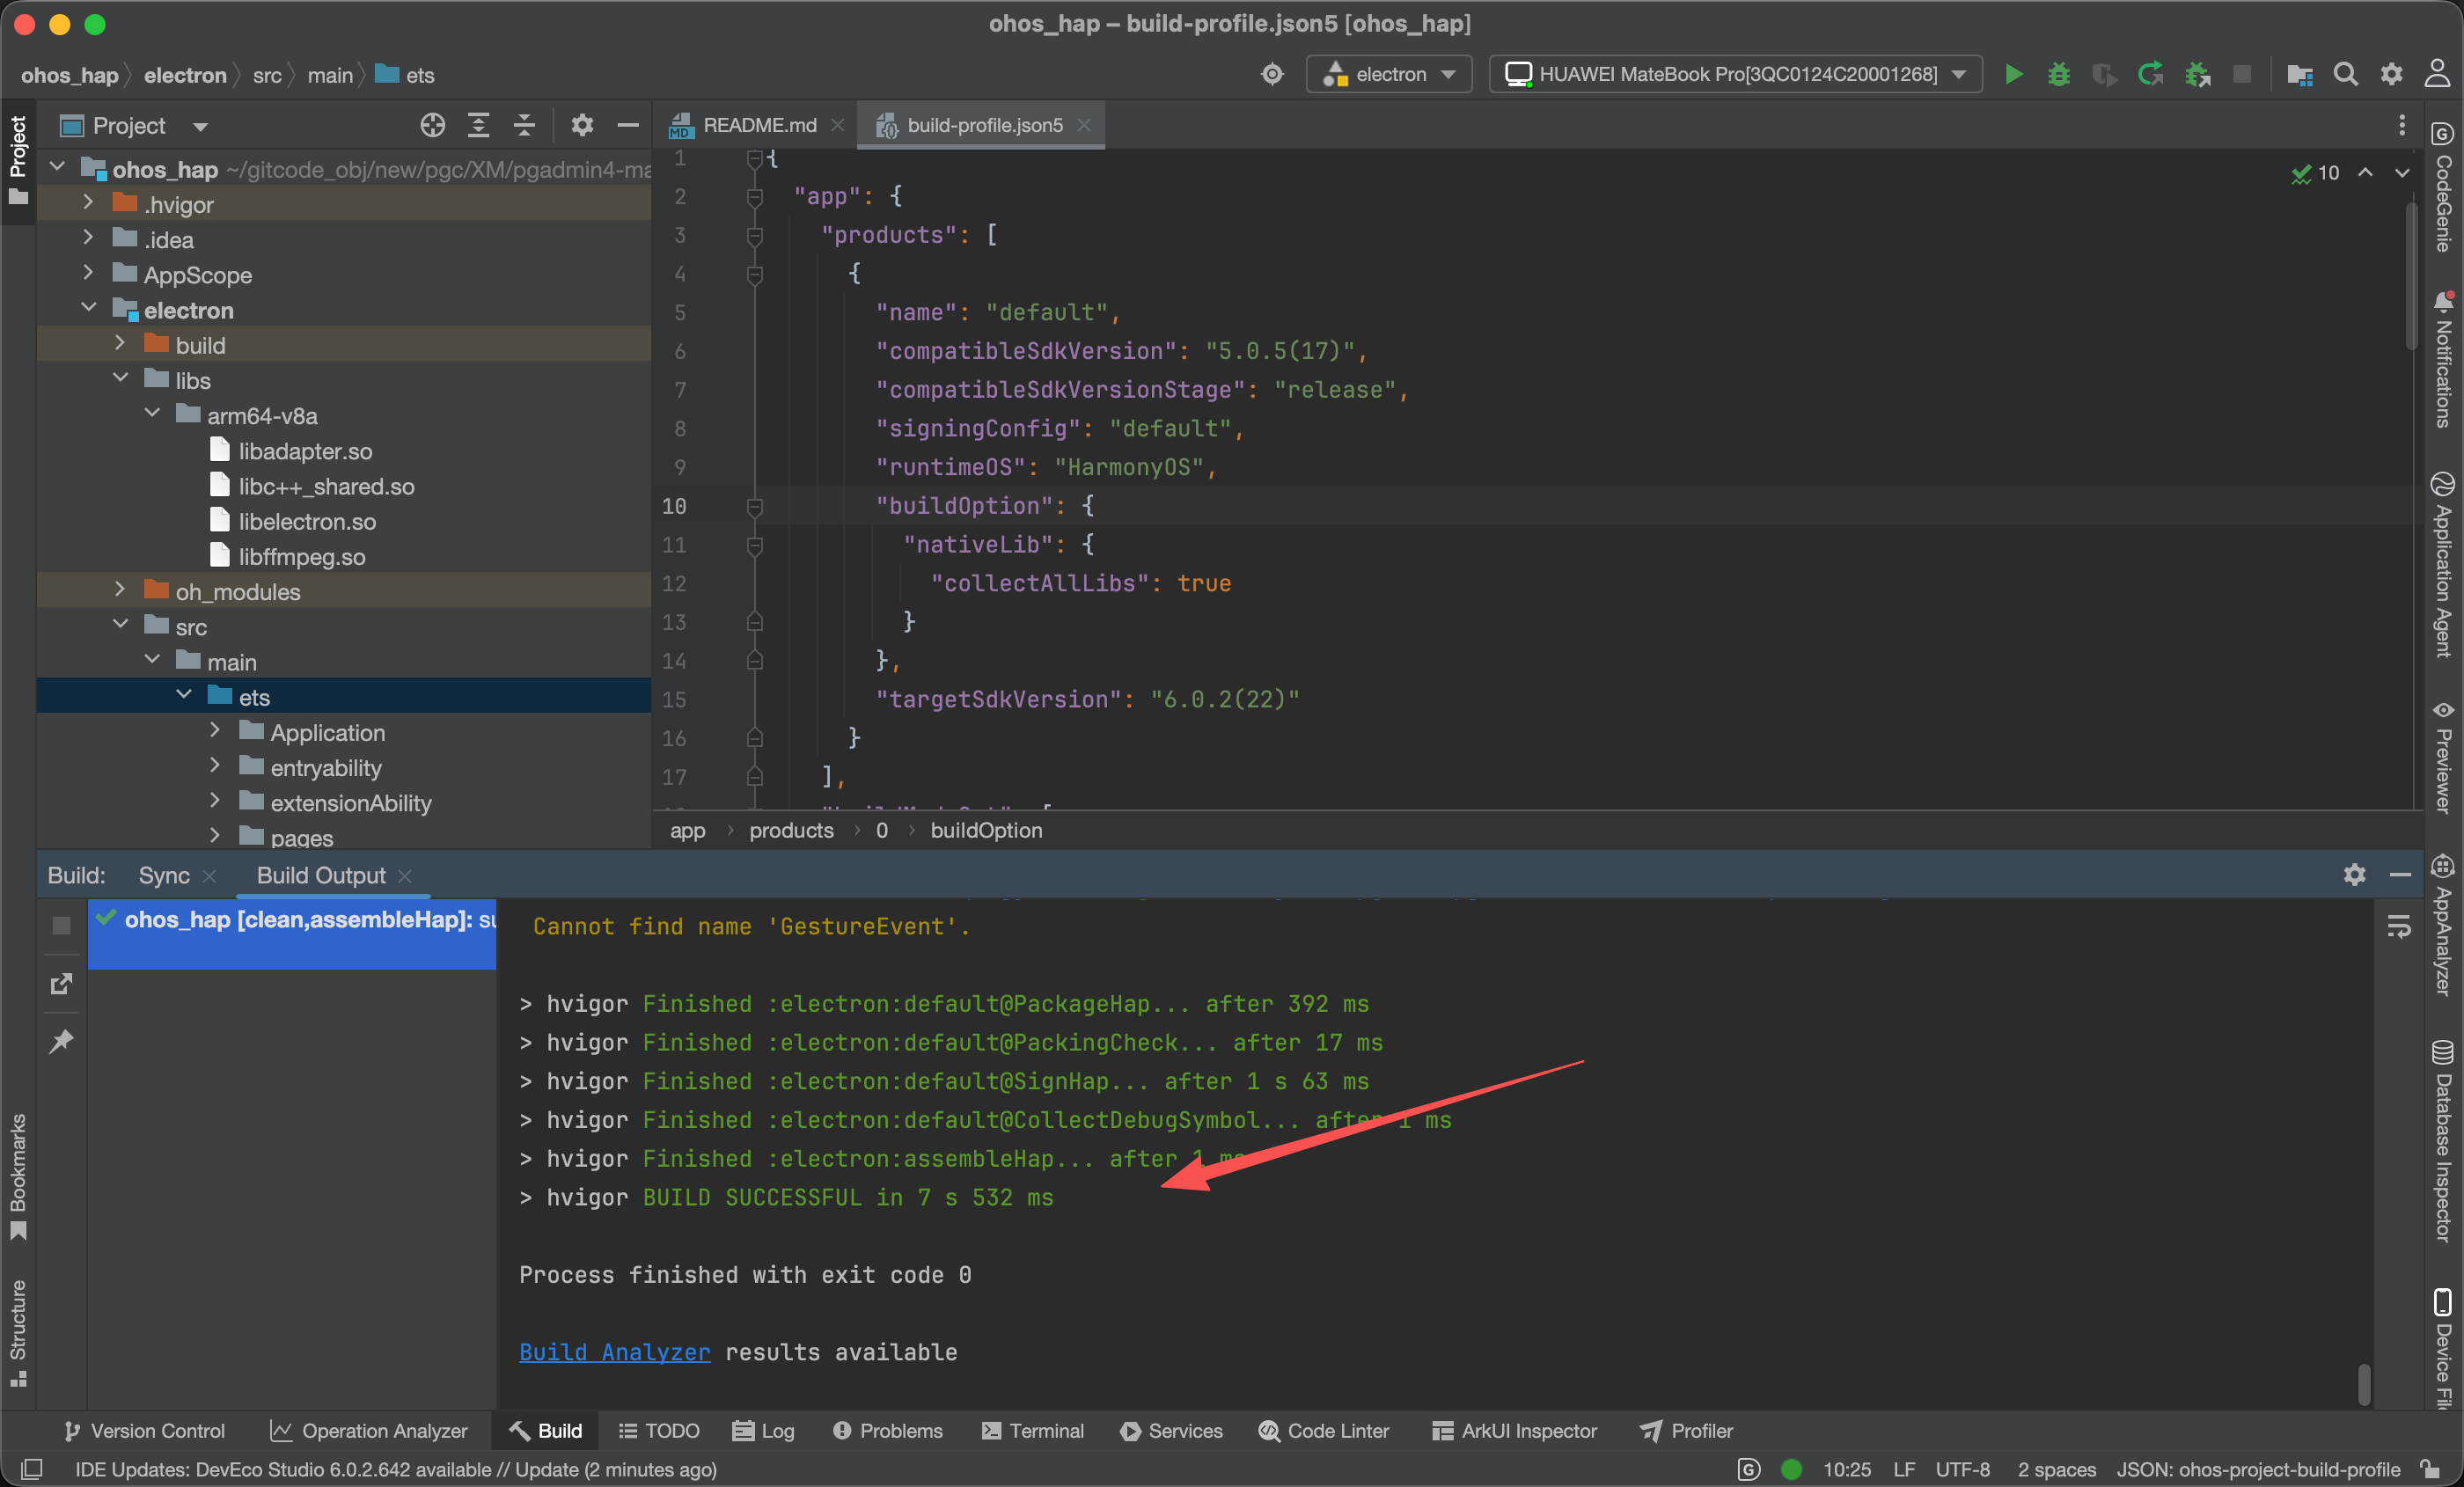
Task: Open the user account icon
Action: (x=2437, y=74)
